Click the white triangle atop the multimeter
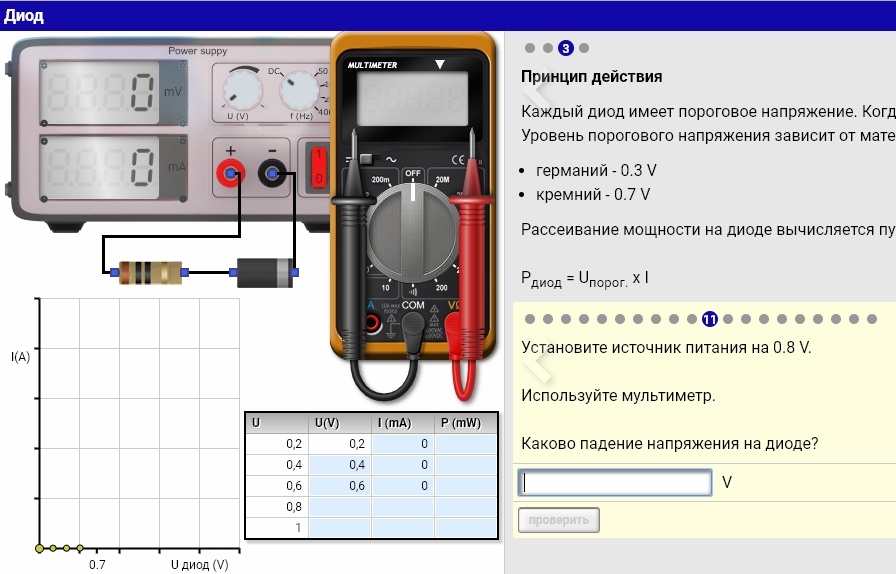The image size is (896, 574). pyautogui.click(x=438, y=65)
